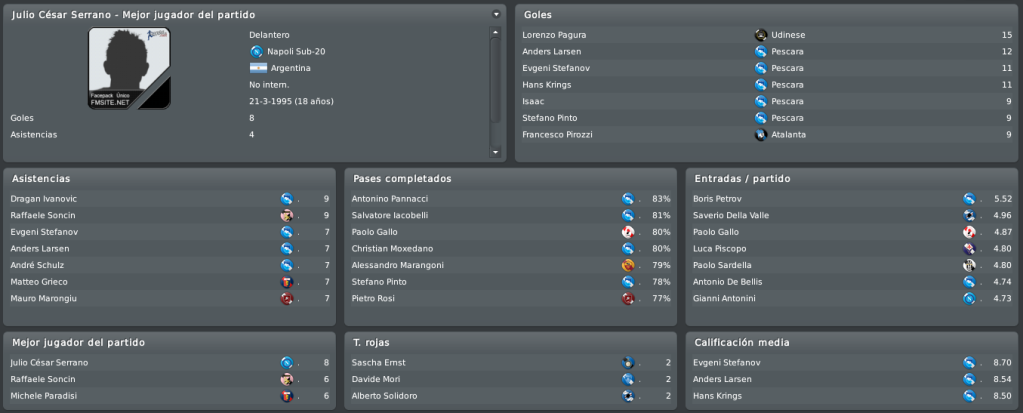
Task: Click scroll up arrow in player info panel
Action: click(496, 32)
